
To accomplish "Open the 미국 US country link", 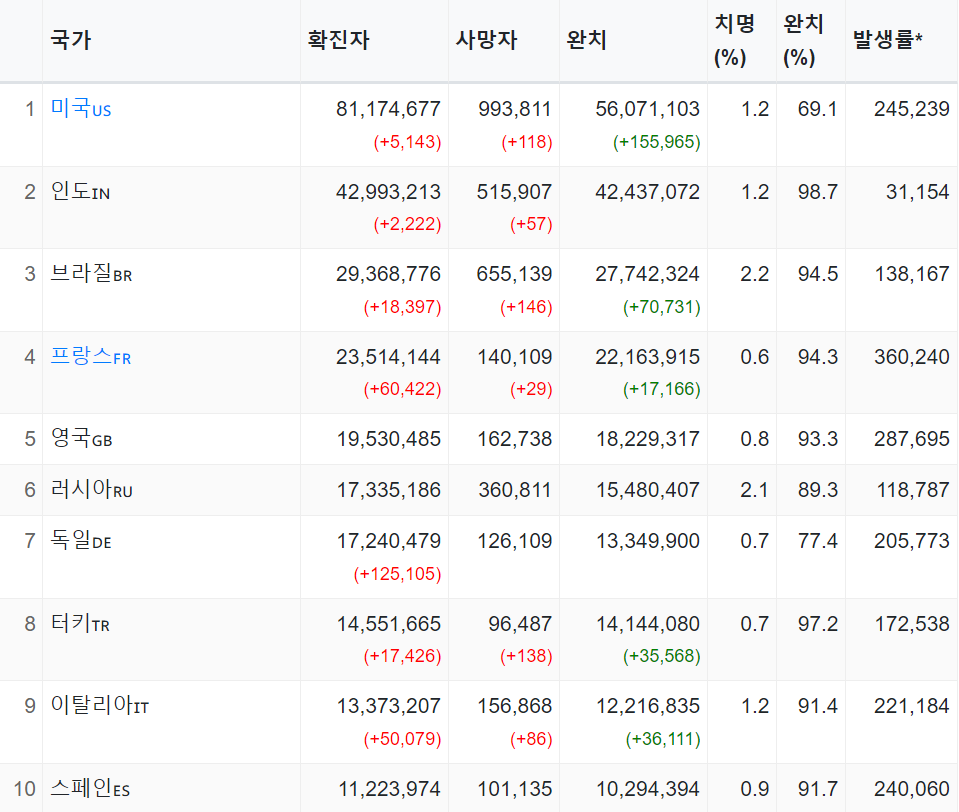I will [81, 109].
